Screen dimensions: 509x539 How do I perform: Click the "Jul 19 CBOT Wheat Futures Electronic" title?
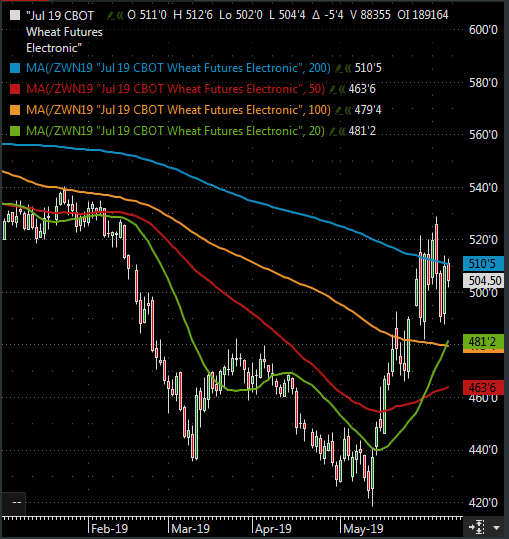[x=64, y=32]
